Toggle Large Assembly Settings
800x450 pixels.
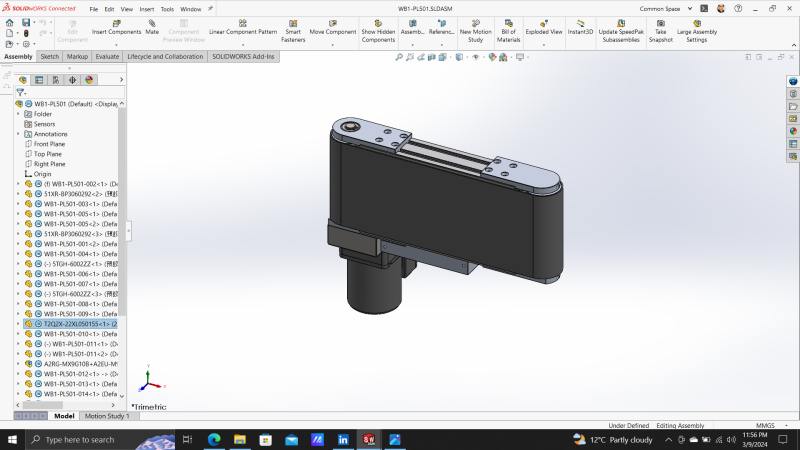697,23
